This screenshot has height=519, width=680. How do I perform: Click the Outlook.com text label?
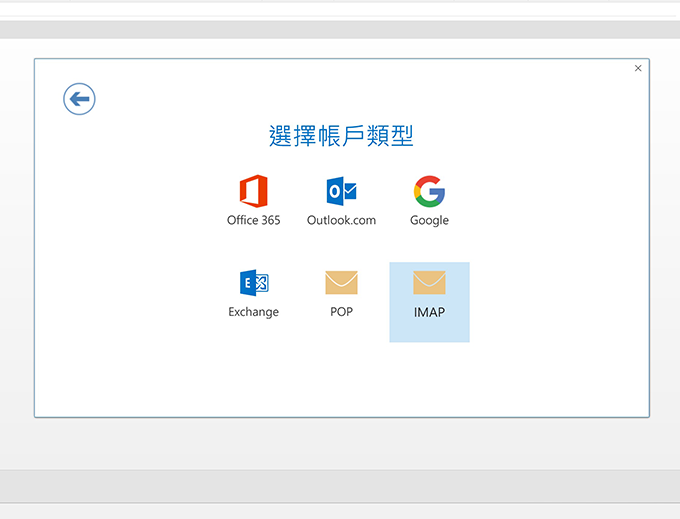pos(341,220)
